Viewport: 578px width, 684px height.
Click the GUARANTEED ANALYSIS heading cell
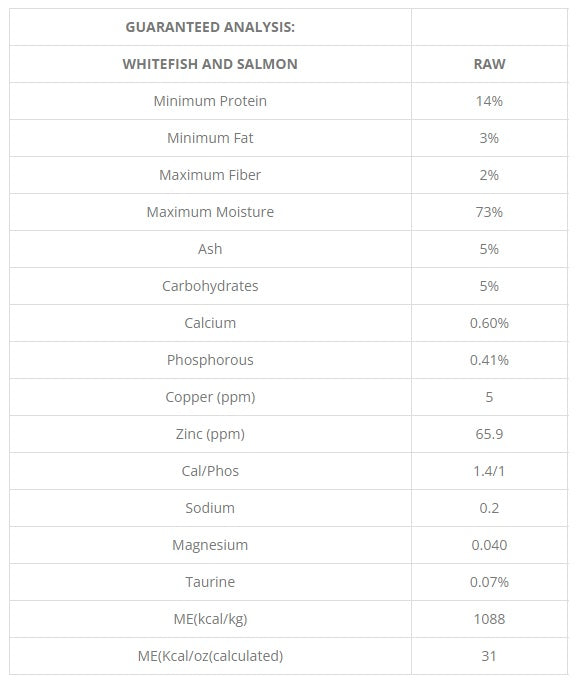click(x=210, y=27)
